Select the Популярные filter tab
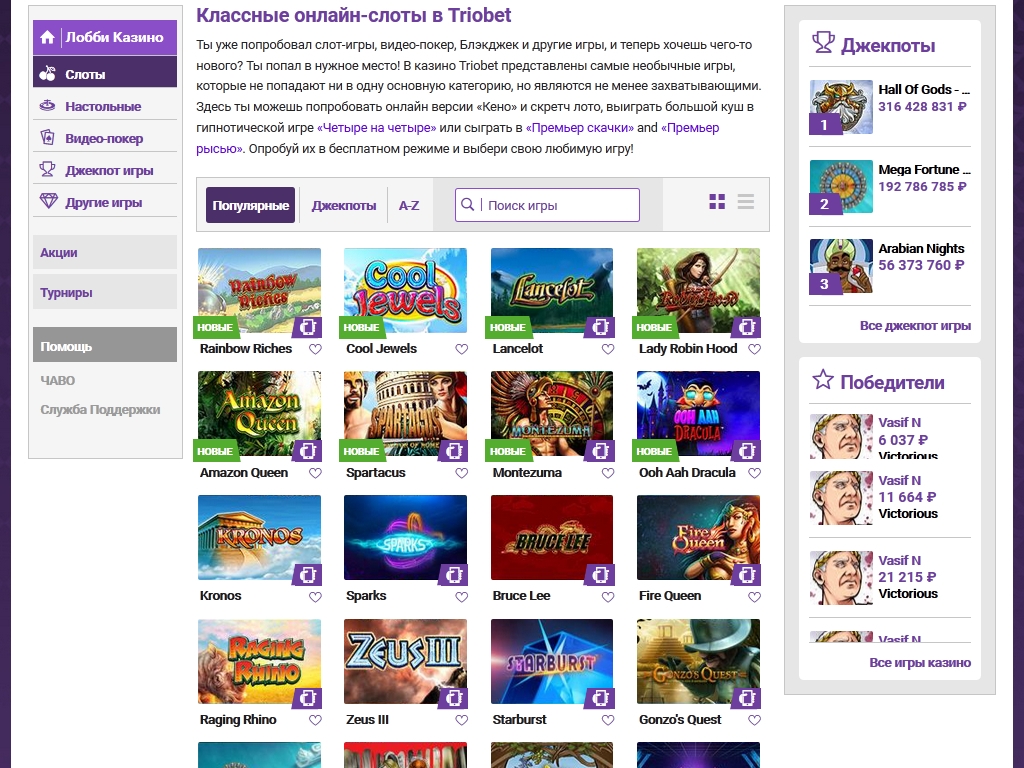This screenshot has height=768, width=1024. click(250, 205)
